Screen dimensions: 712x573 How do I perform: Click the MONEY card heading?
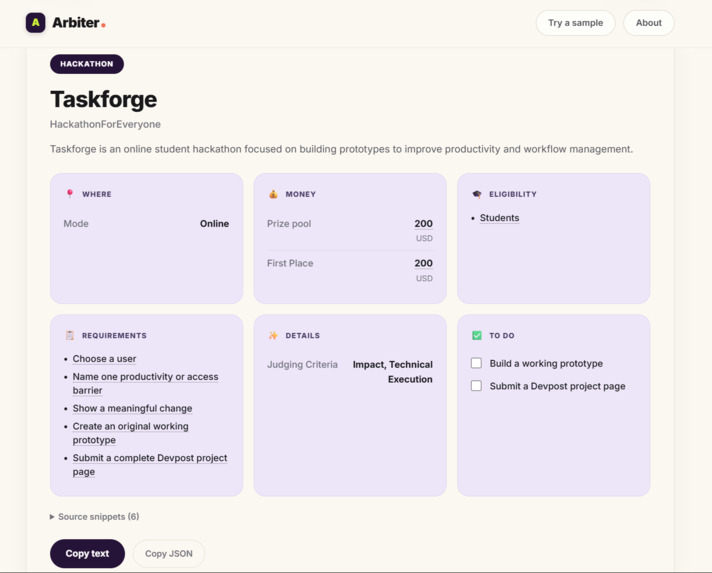click(x=301, y=194)
